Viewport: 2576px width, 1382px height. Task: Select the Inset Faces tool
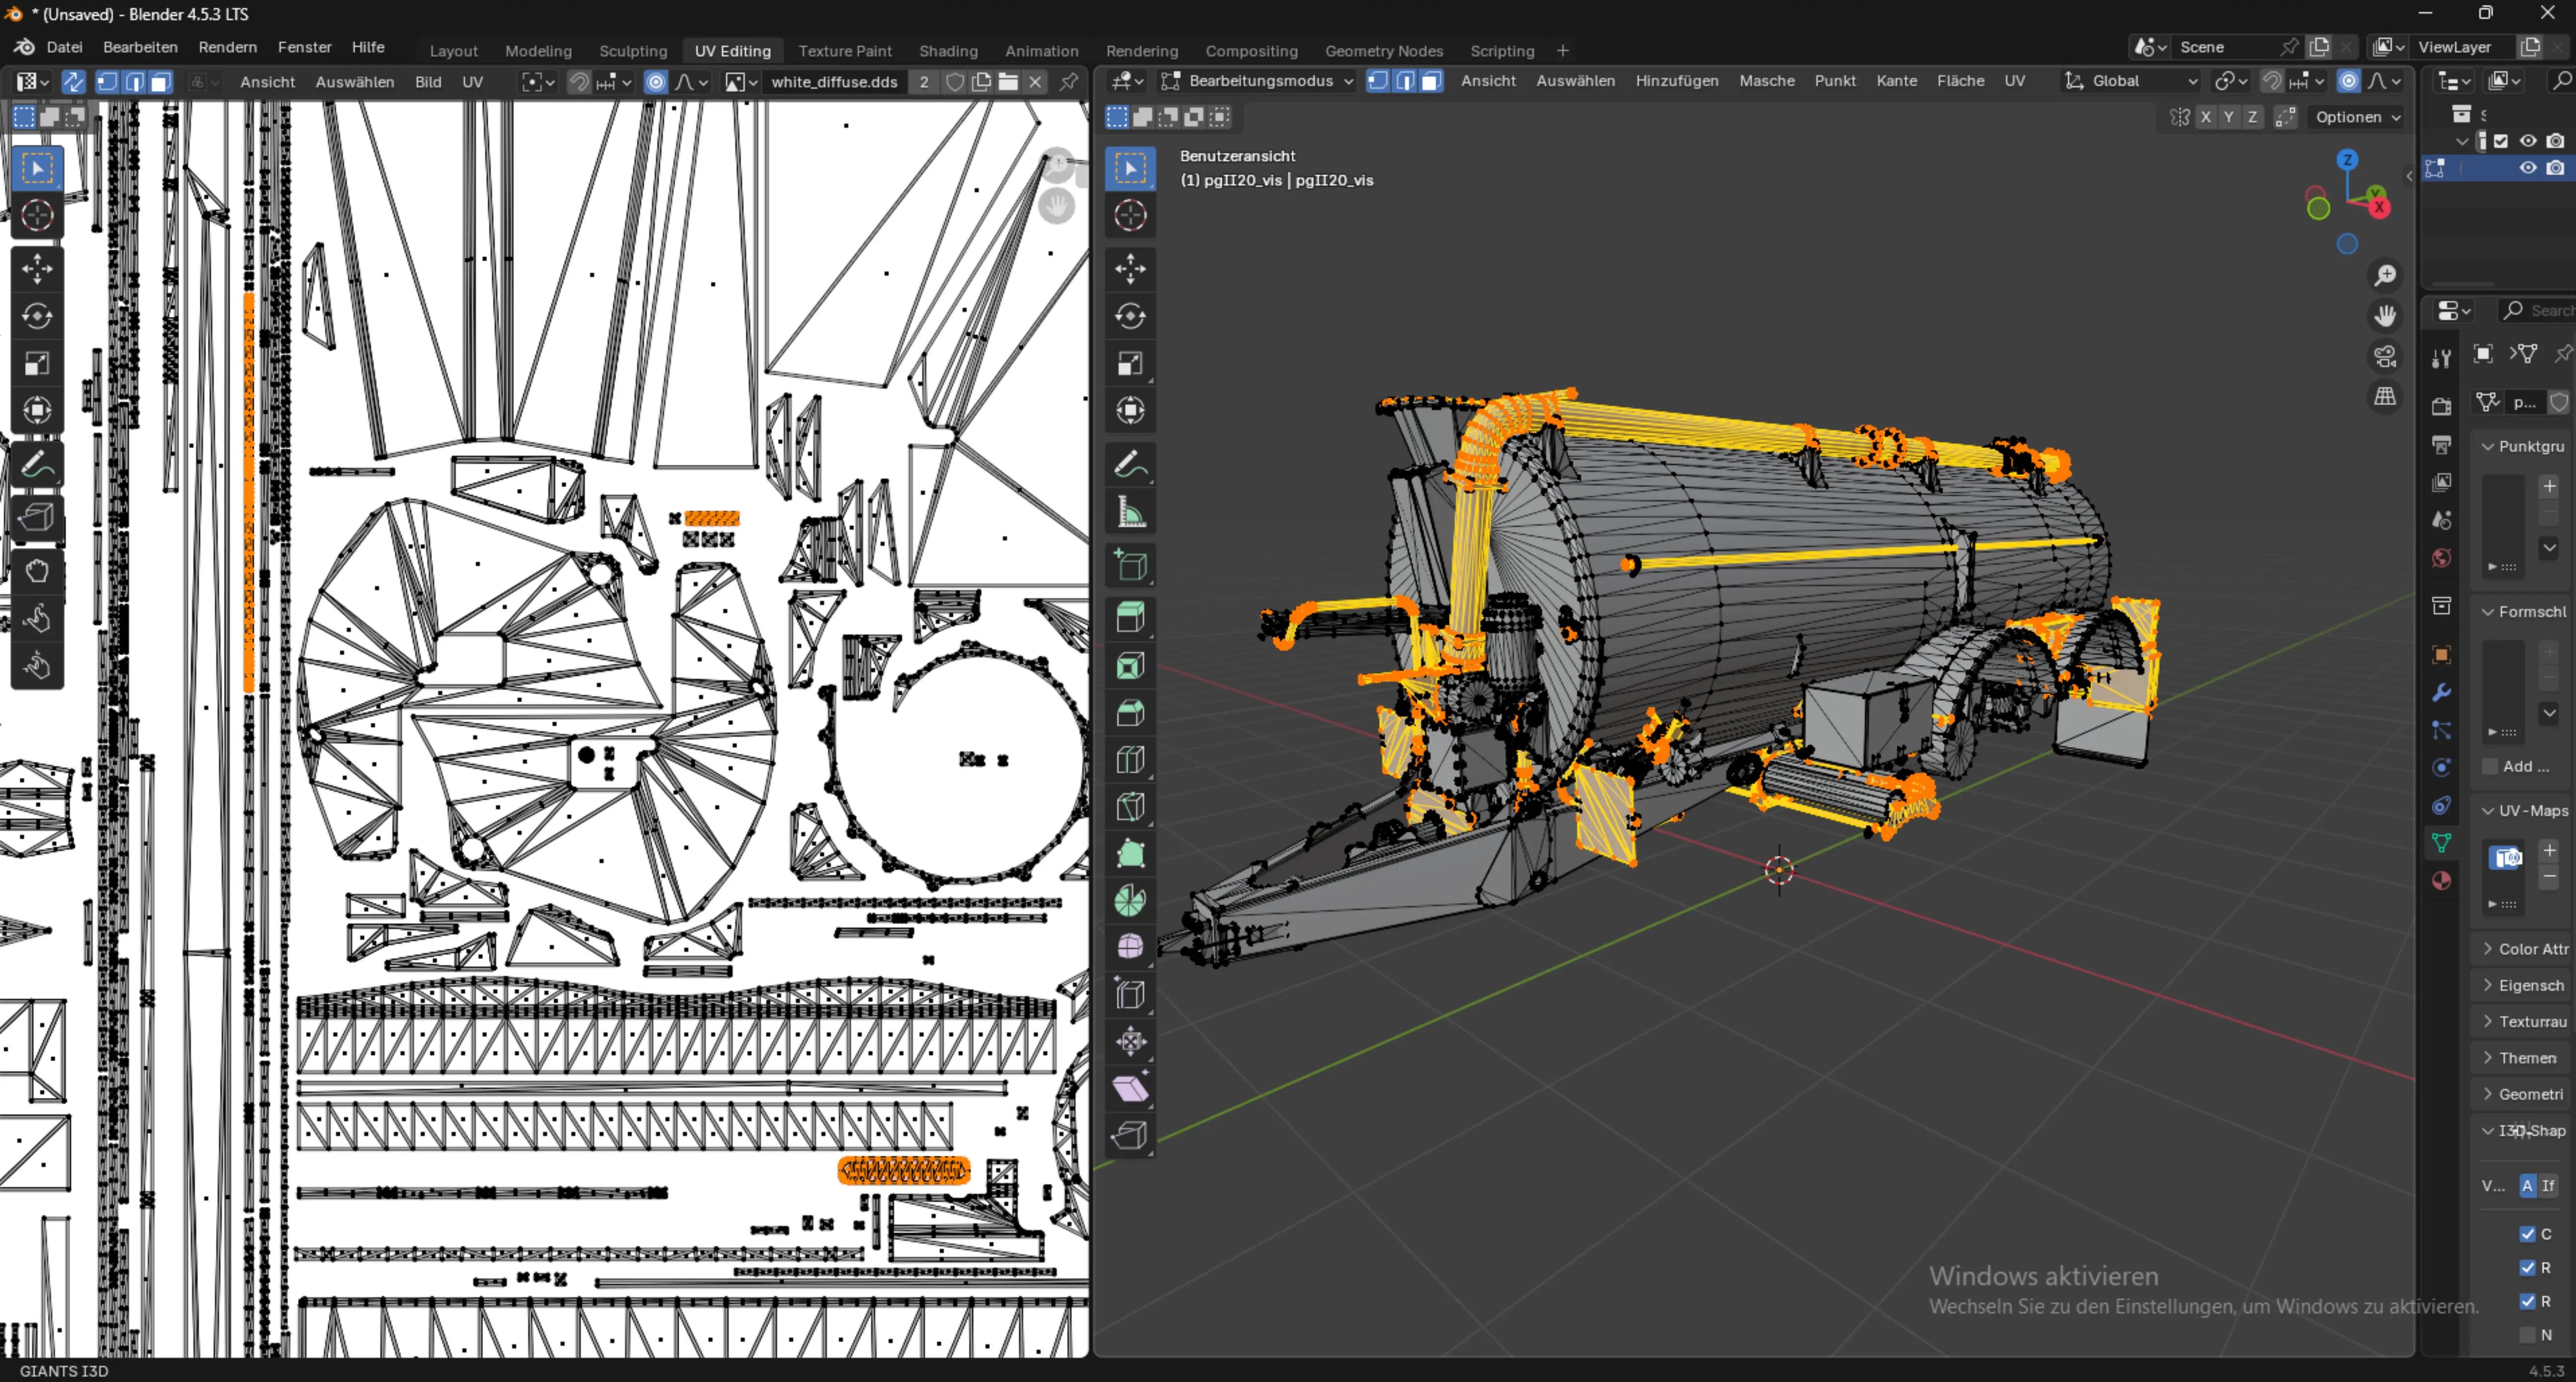(x=1130, y=666)
